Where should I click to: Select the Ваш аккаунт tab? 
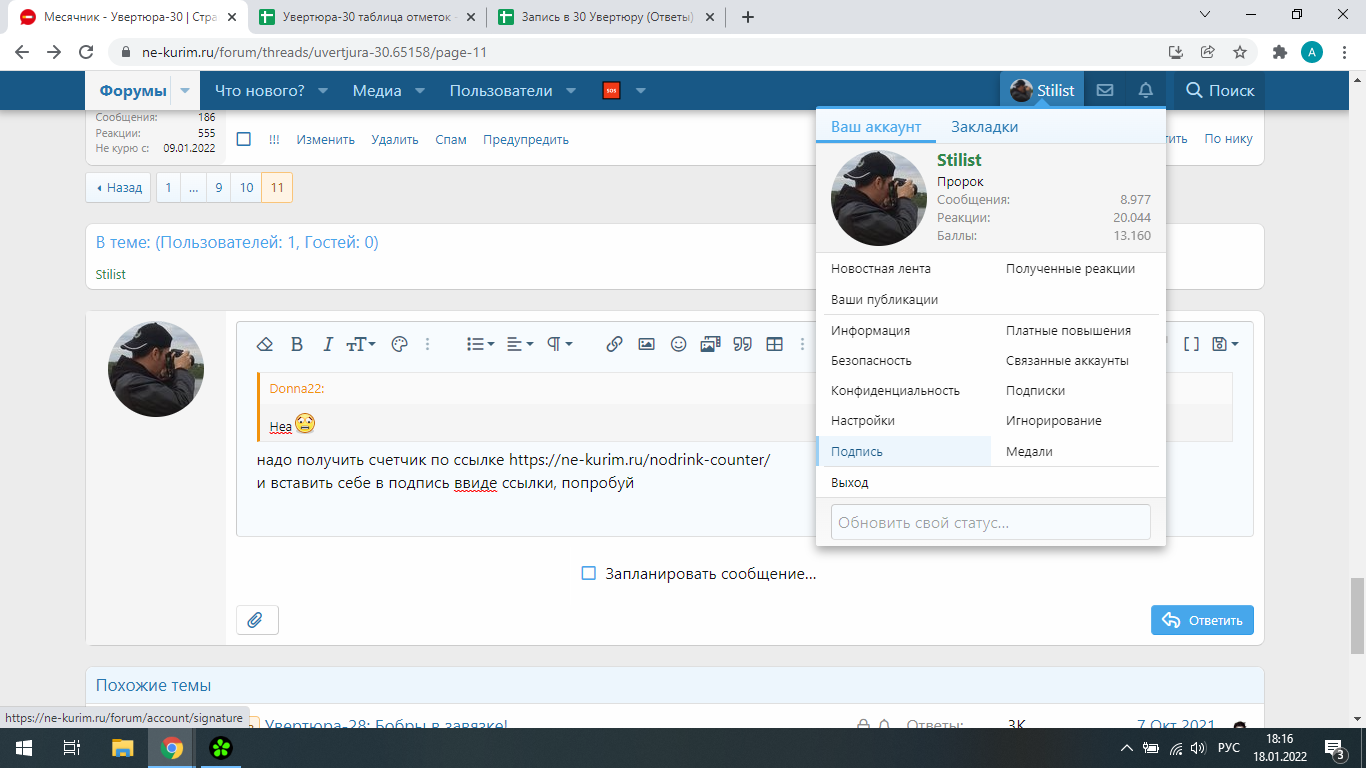pyautogui.click(x=876, y=127)
